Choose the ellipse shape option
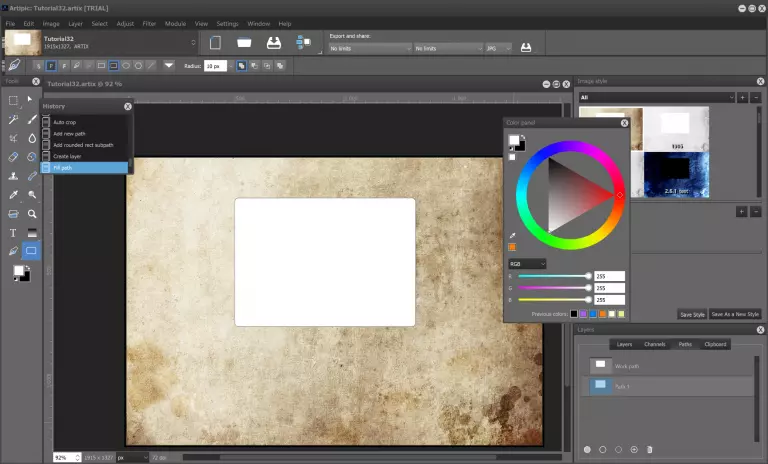Screen dimensions: 768x464 [125, 65]
